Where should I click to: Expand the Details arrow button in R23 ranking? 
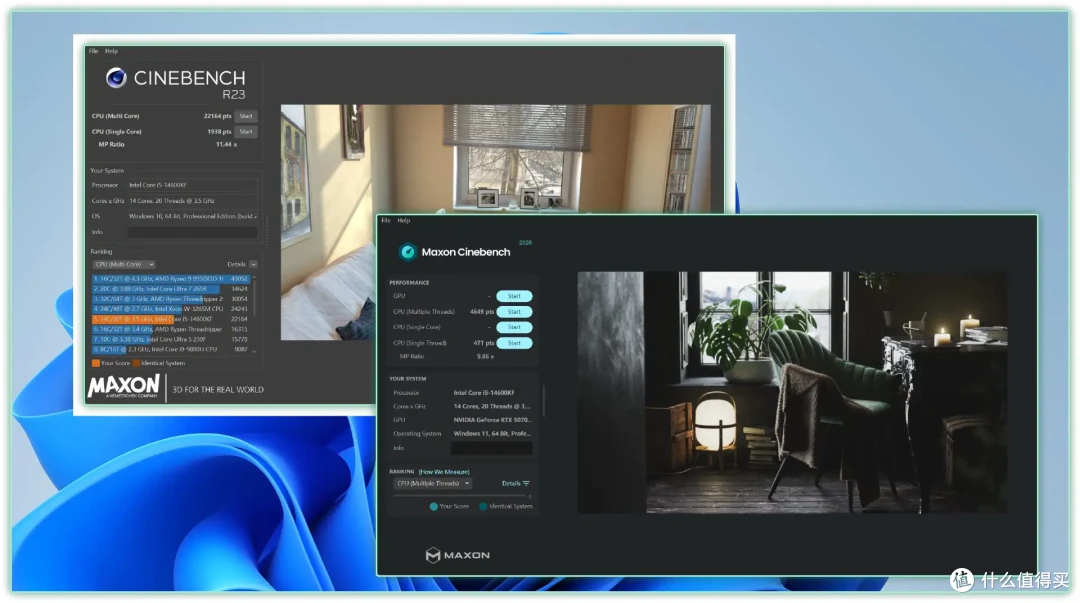(x=253, y=265)
